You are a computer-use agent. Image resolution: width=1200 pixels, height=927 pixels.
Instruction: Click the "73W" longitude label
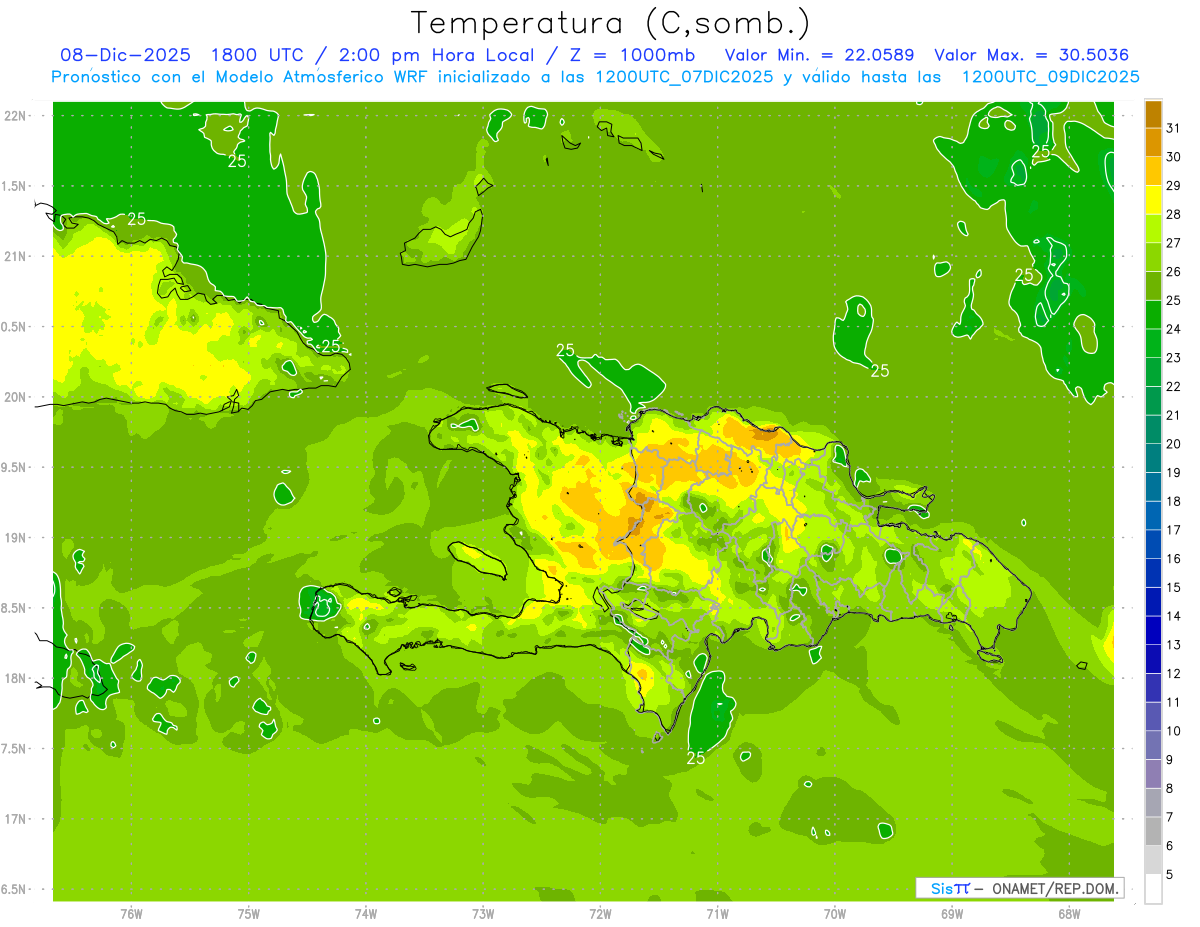pyautogui.click(x=483, y=915)
